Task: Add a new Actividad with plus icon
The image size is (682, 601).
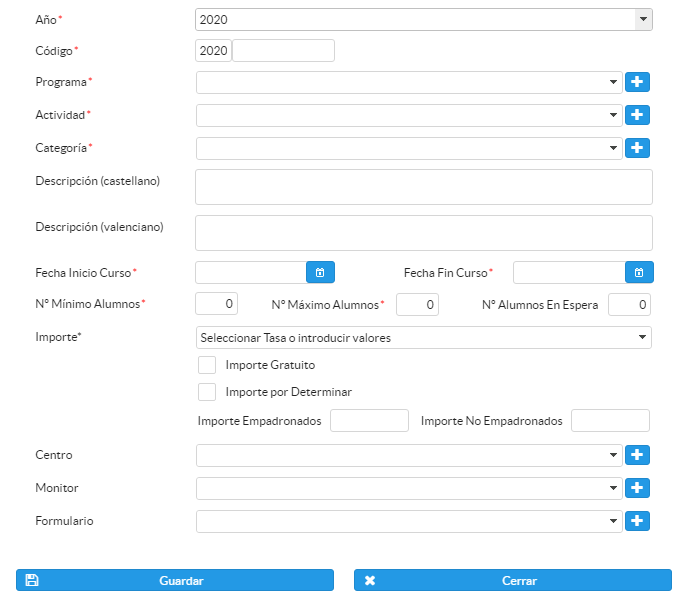Action: 637,115
